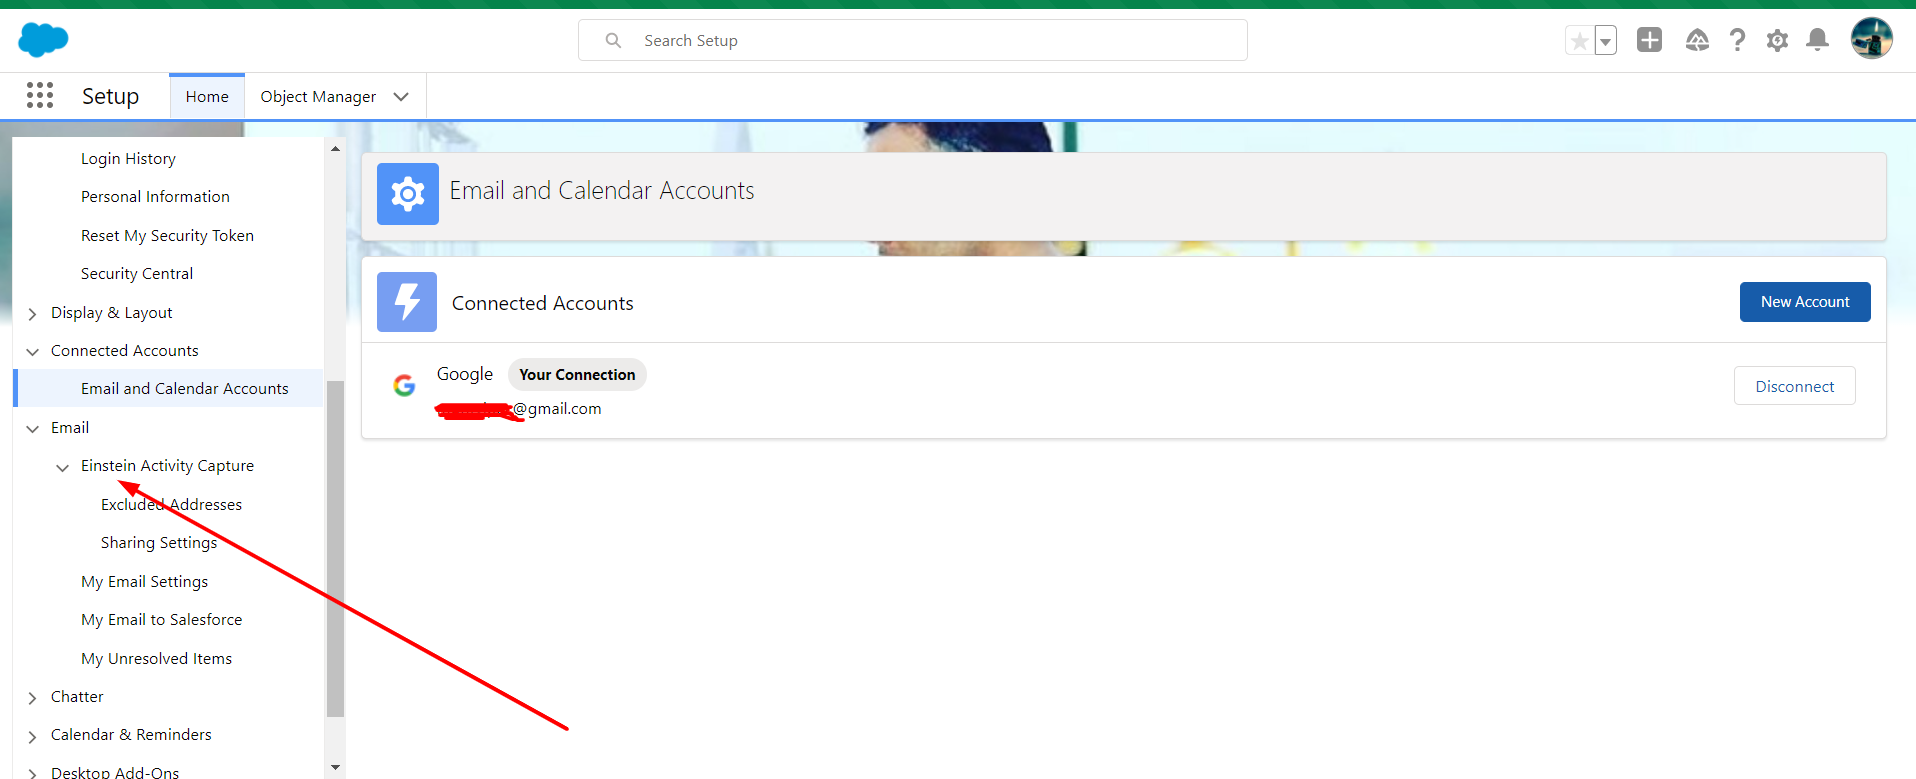Image resolution: width=1916 pixels, height=779 pixels.
Task: Expand the Object Manager tab dropdown
Action: 401,97
